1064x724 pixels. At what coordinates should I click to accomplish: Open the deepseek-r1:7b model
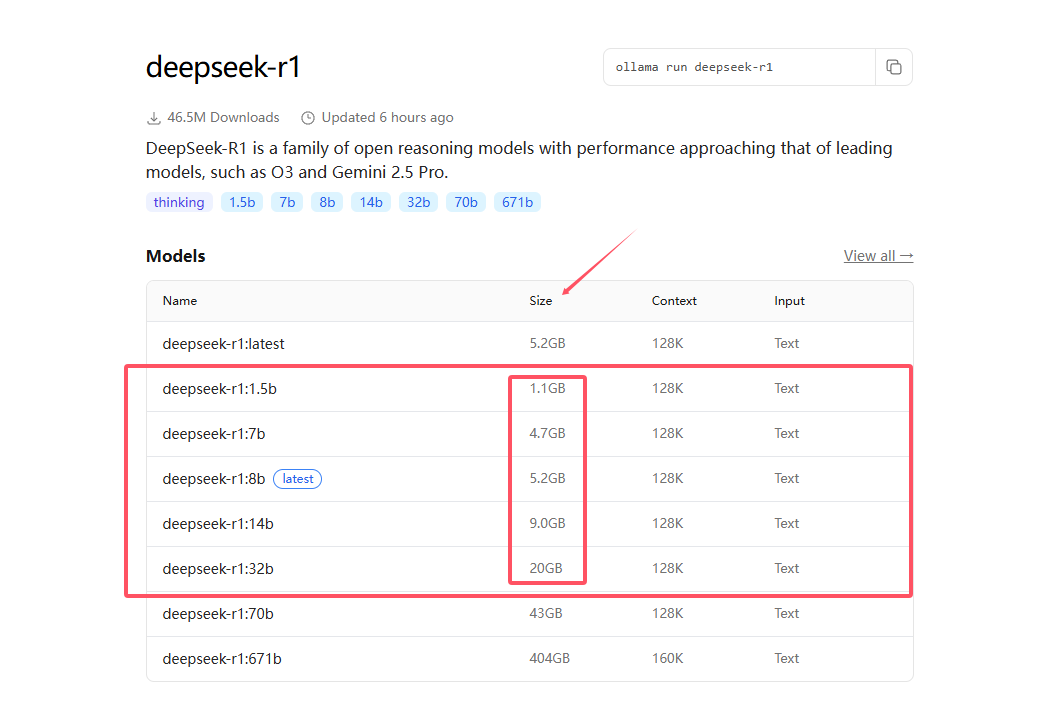214,434
